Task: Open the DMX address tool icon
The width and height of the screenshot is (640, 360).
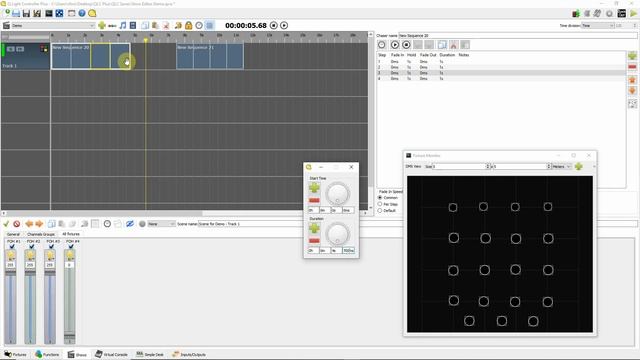Action: coord(60,13)
